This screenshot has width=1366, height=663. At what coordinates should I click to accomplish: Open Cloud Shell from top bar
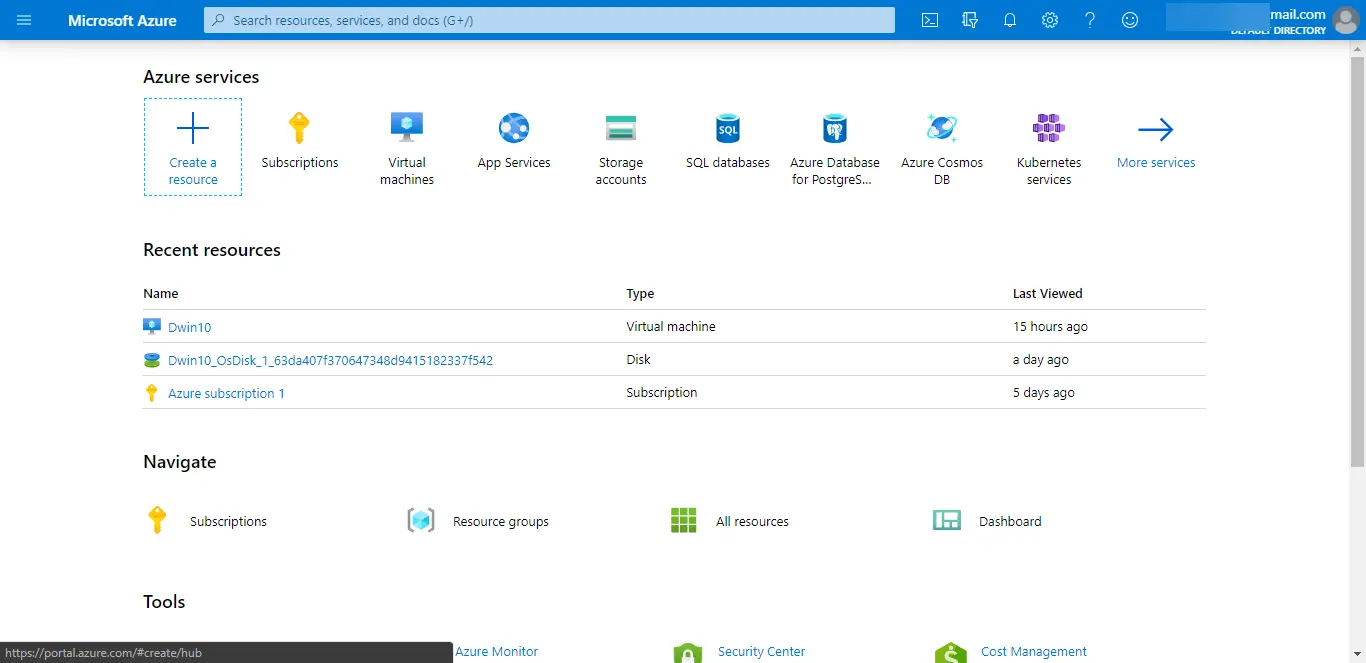pos(930,20)
